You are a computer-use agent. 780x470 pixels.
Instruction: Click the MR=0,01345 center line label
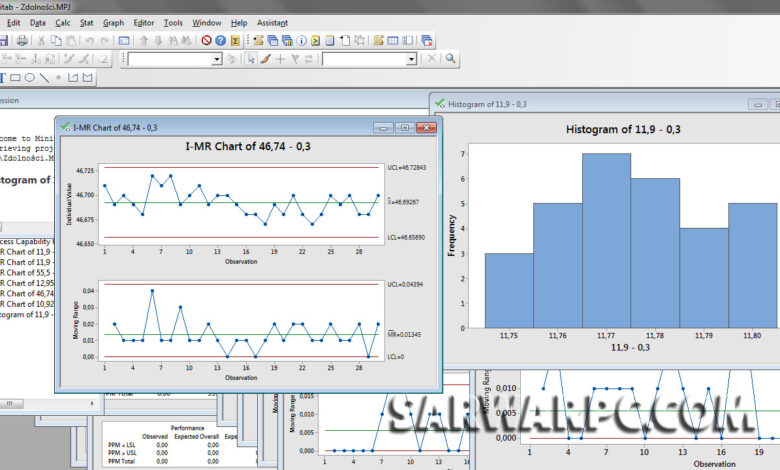click(x=404, y=335)
